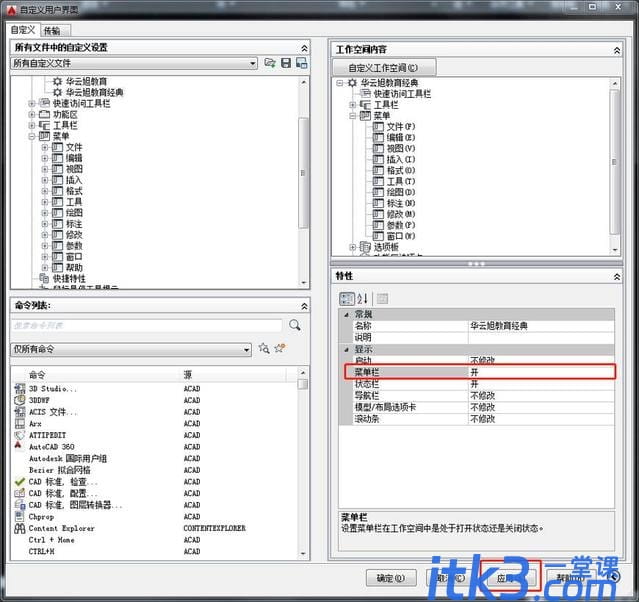Click the 取消(C) button
The image size is (639, 602).
click(451, 578)
